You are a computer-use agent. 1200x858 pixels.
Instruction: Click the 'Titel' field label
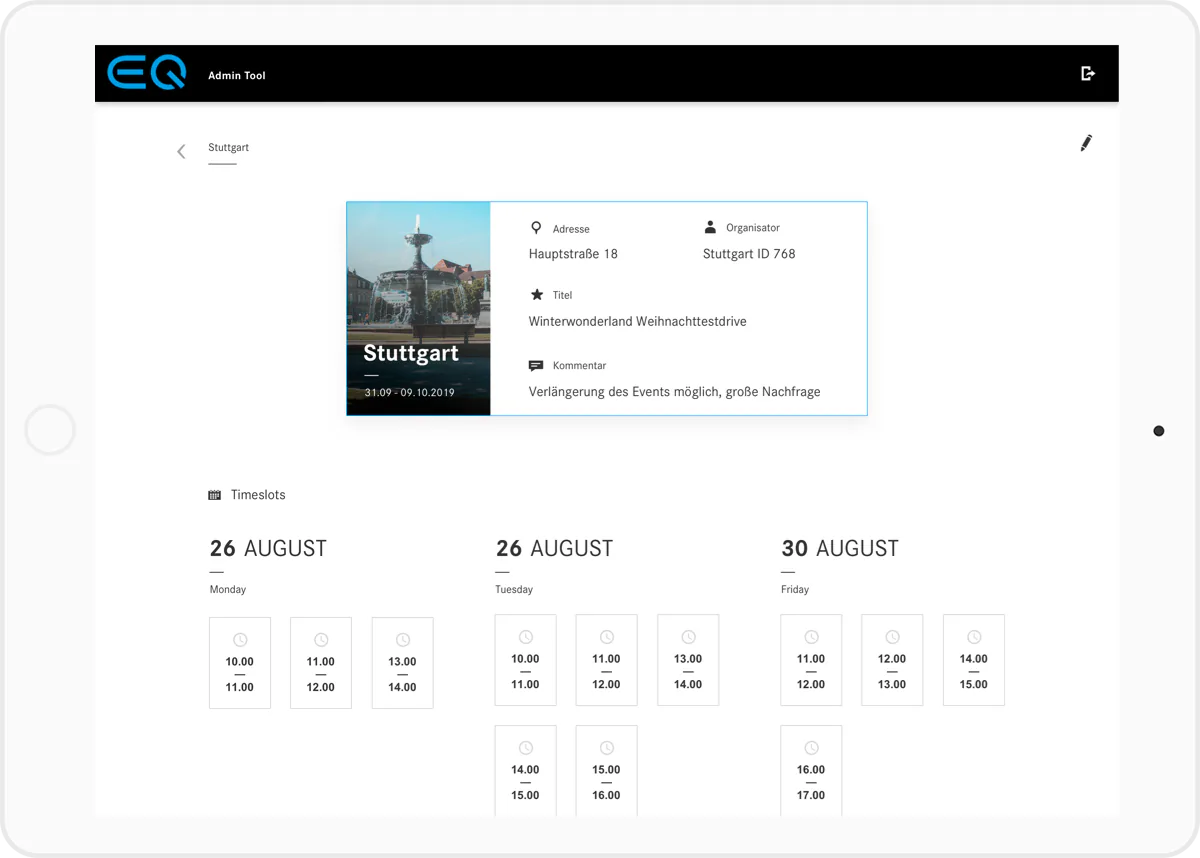562,295
